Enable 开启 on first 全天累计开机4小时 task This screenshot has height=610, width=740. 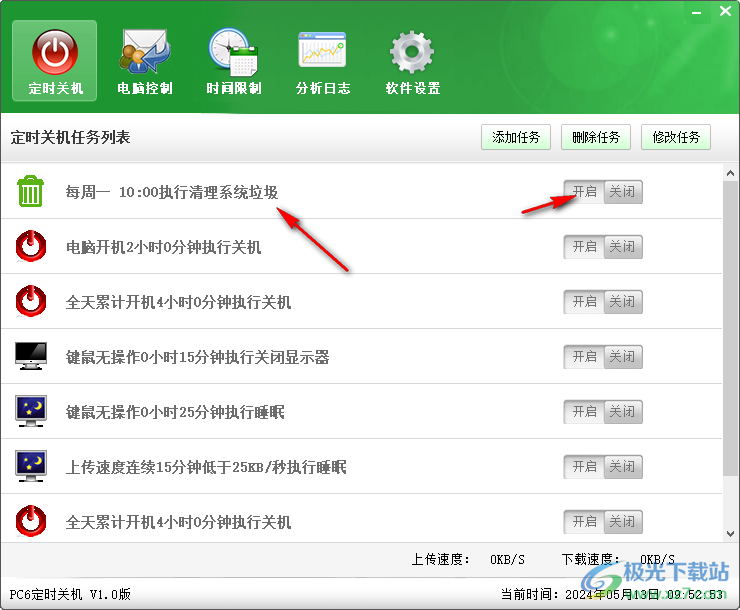coord(584,302)
